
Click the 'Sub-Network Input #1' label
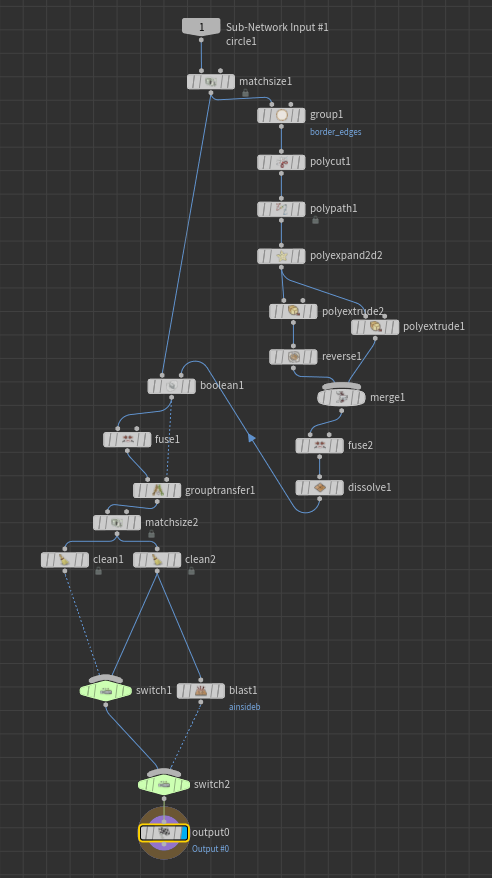(x=277, y=27)
